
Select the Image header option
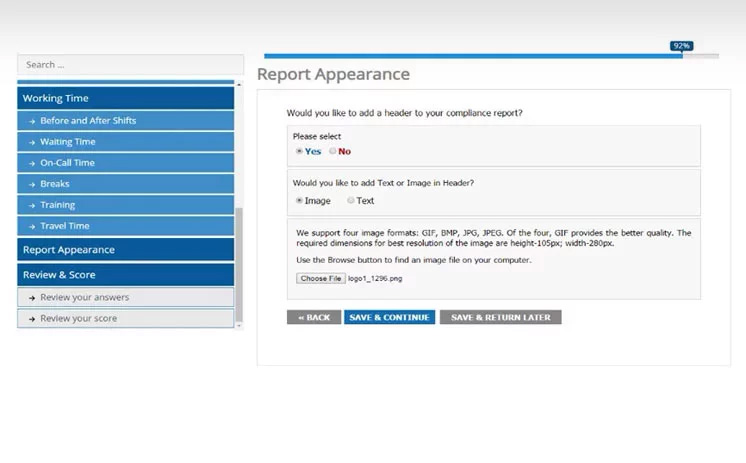pos(299,201)
